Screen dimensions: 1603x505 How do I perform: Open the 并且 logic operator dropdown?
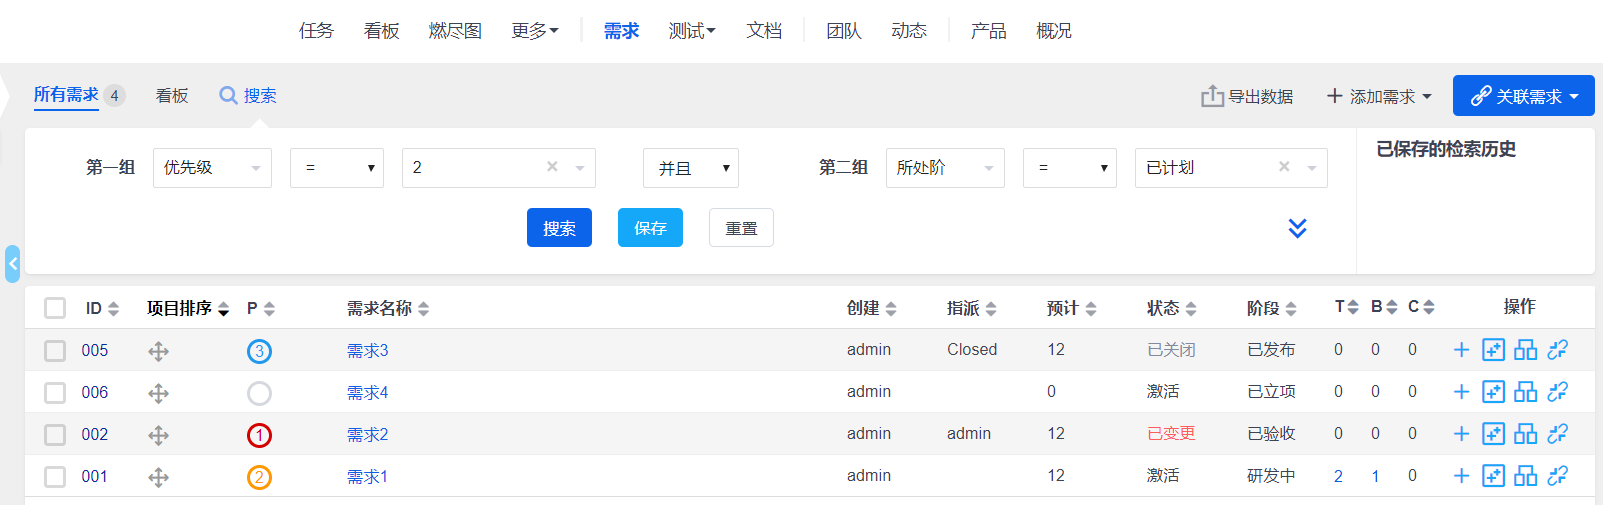click(x=690, y=168)
